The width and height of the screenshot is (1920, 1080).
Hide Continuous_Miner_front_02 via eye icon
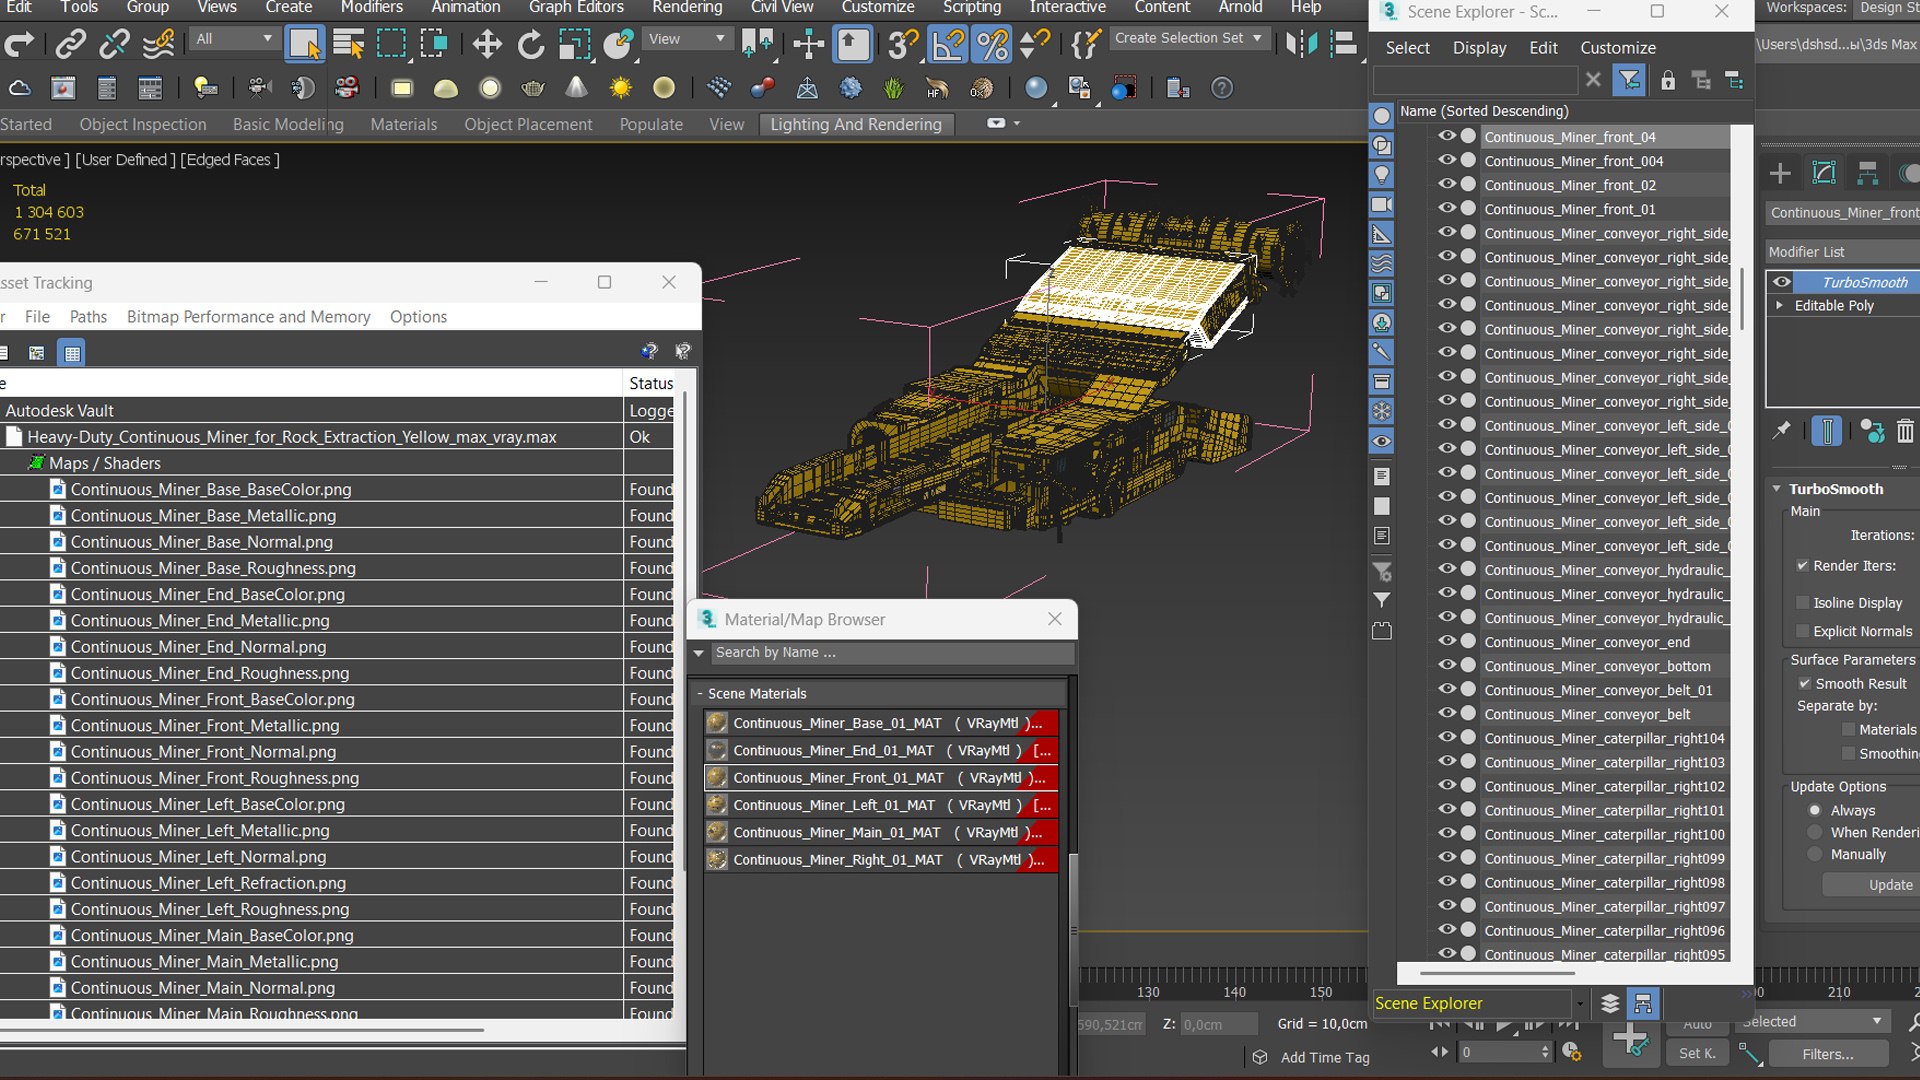[x=1447, y=184]
